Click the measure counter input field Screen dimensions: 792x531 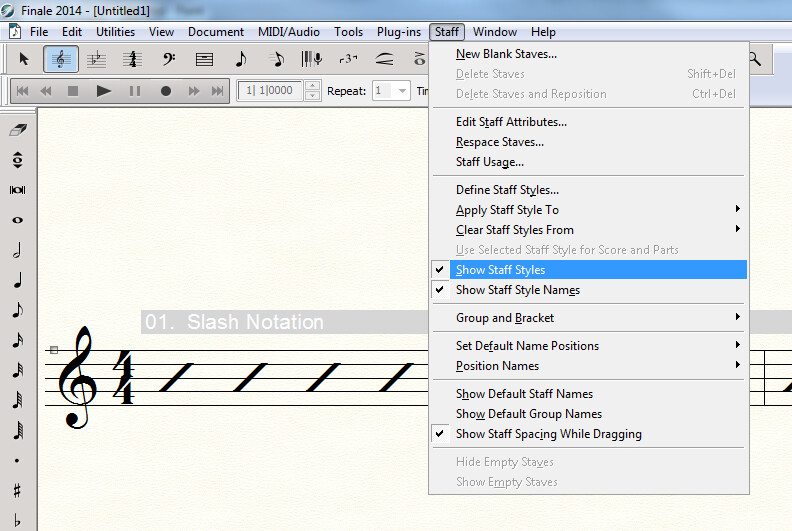click(x=270, y=91)
